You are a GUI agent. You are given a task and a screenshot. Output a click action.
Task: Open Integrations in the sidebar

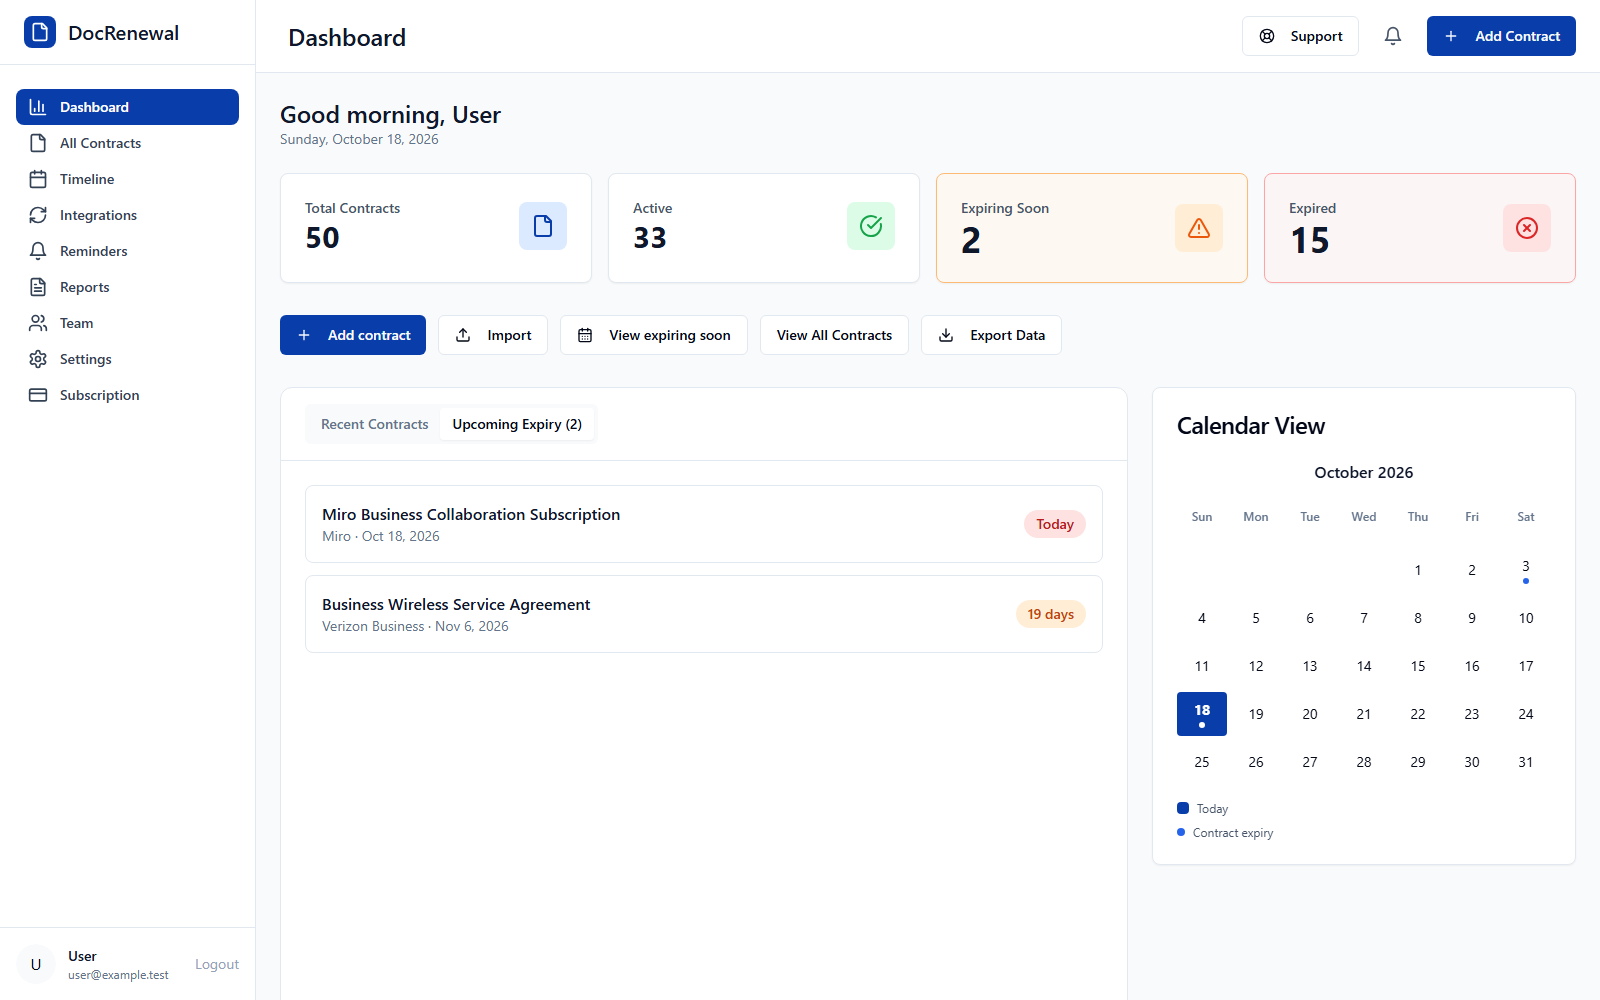tap(127, 215)
